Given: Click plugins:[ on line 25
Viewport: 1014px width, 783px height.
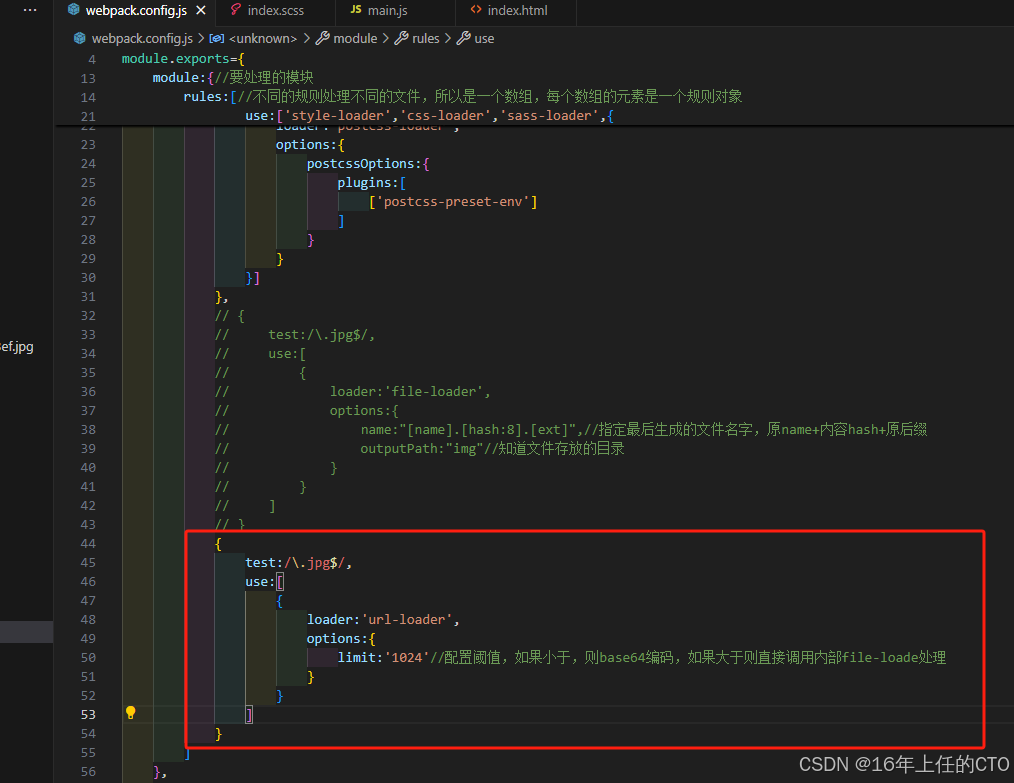Looking at the screenshot, I should coord(371,183).
